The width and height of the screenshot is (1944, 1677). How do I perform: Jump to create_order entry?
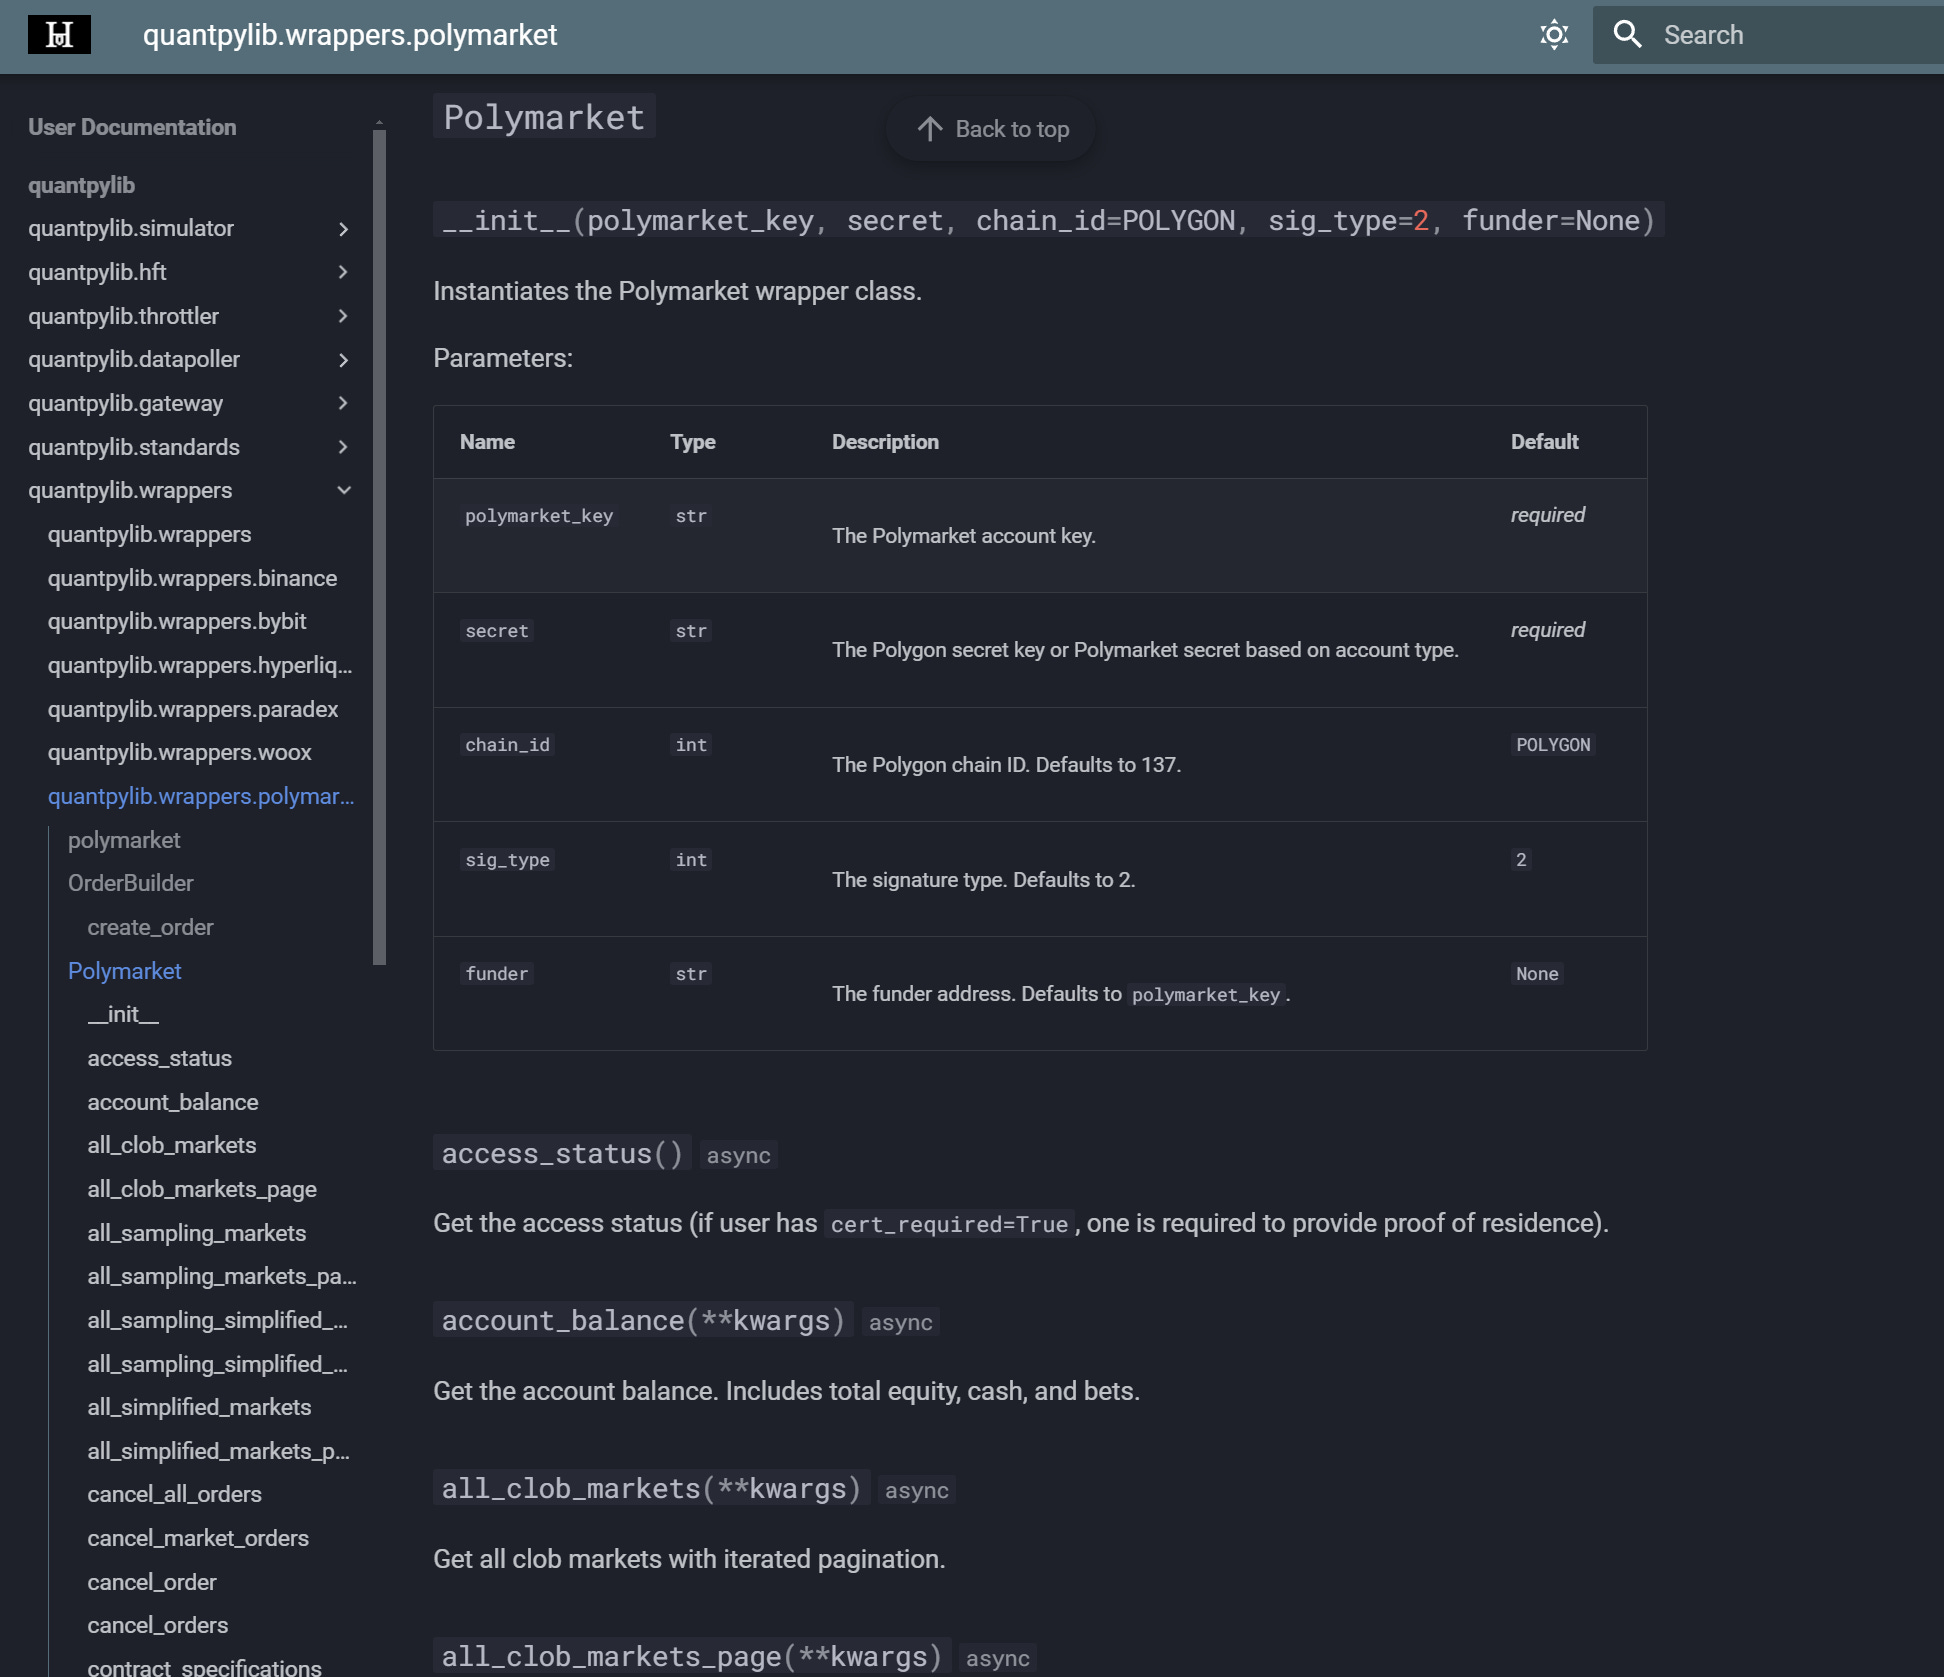[150, 928]
